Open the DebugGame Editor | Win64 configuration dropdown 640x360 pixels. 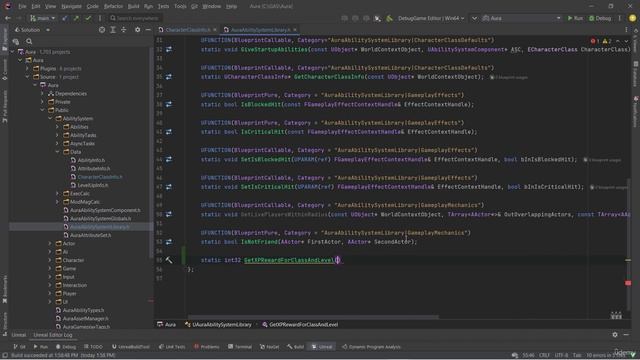(x=431, y=18)
